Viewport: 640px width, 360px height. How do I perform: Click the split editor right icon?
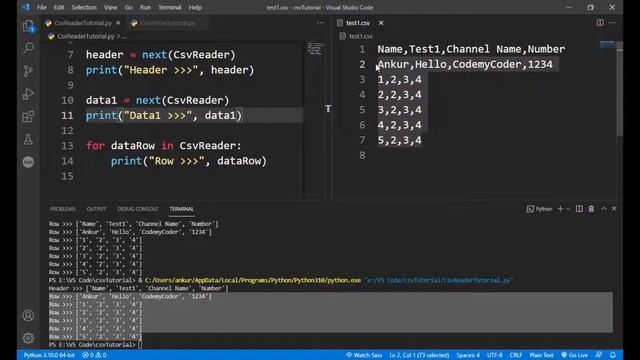pyautogui.click(x=600, y=23)
